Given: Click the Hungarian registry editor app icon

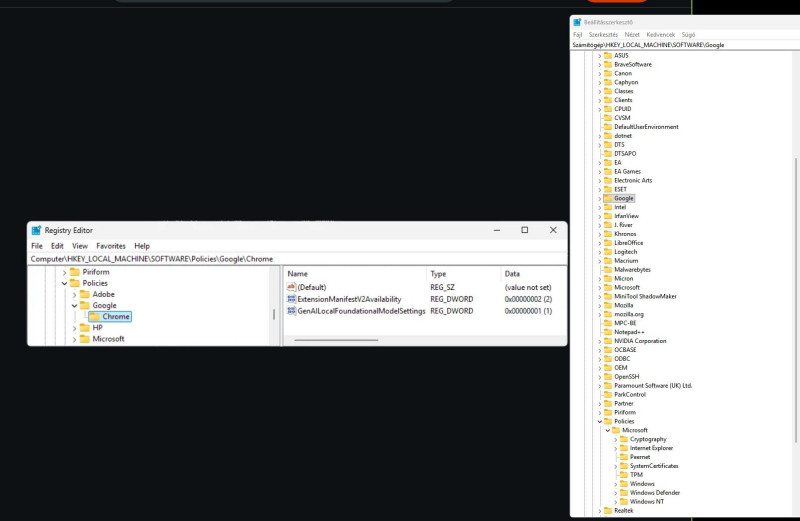Looking at the screenshot, I should coord(577,22).
